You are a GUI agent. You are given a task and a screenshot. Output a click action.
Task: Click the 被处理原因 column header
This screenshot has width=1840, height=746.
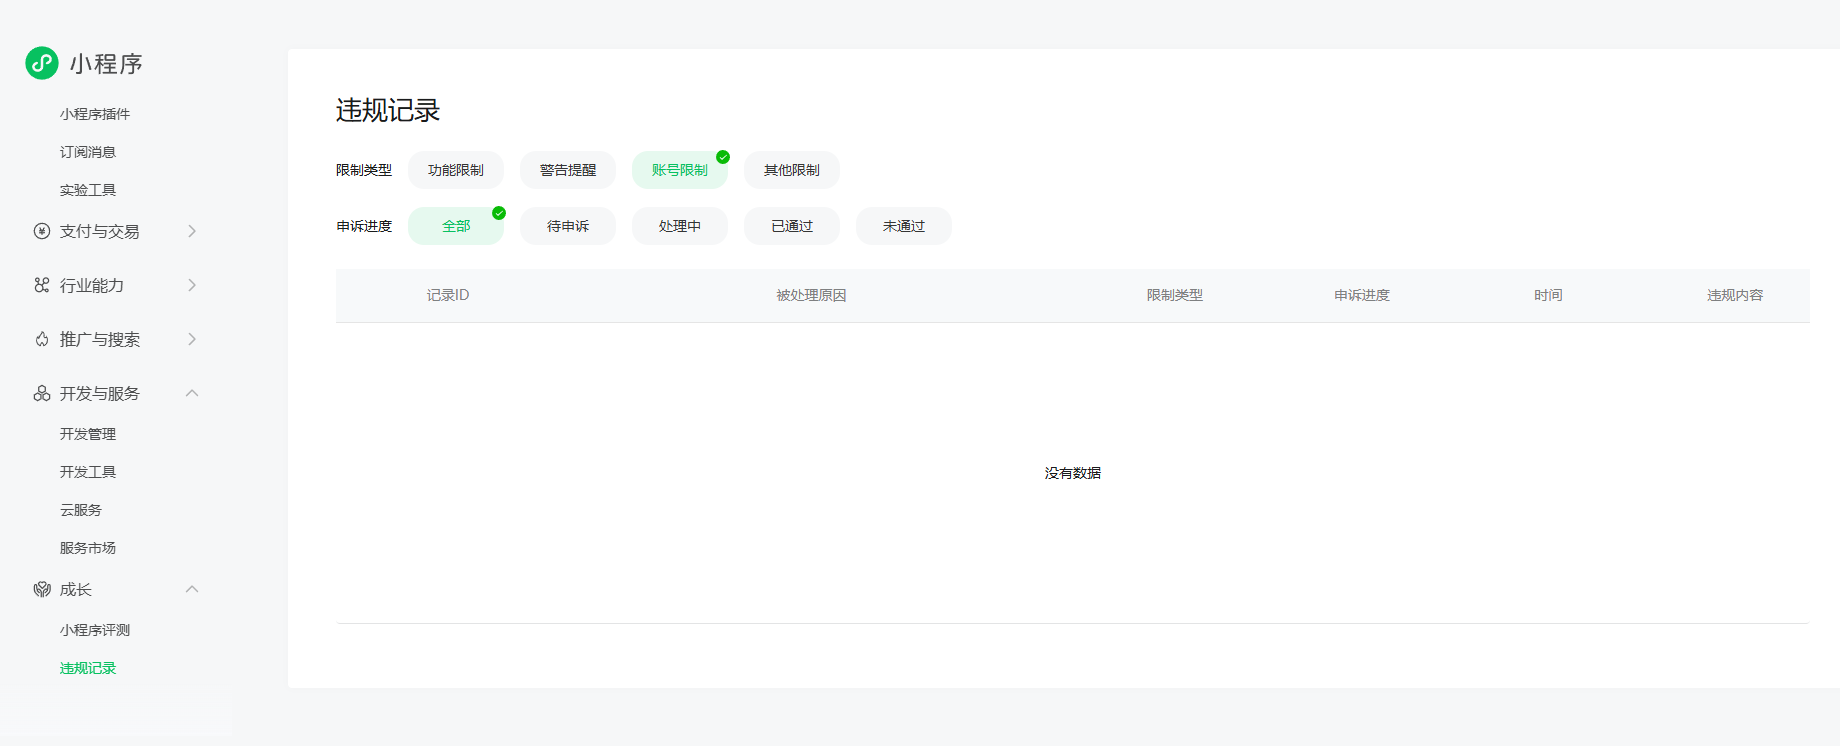tap(811, 295)
